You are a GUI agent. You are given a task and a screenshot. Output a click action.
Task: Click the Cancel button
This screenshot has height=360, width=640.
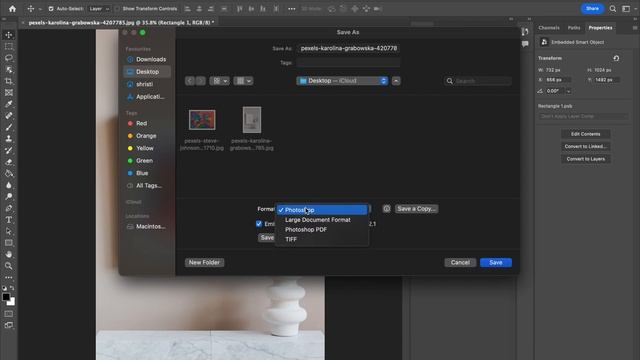460,262
